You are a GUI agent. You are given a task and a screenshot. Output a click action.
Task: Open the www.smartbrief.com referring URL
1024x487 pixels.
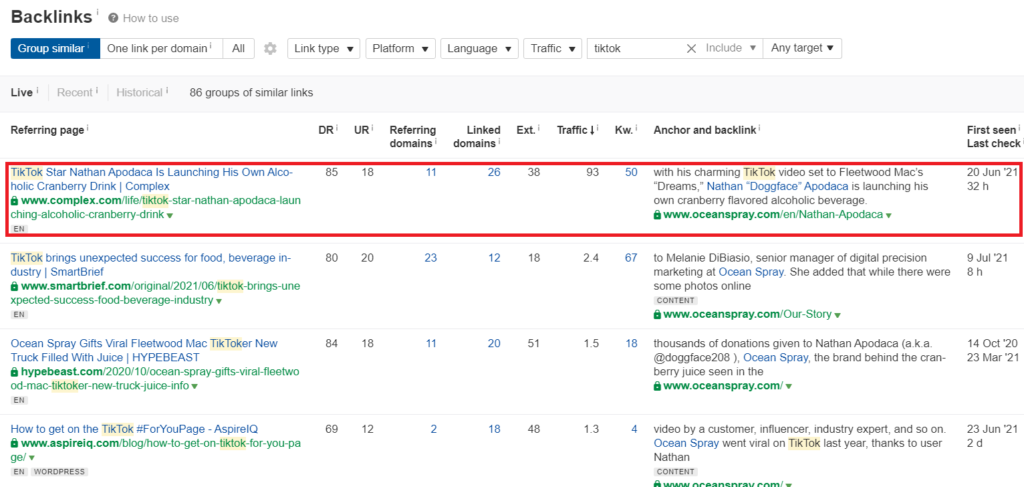(155, 293)
